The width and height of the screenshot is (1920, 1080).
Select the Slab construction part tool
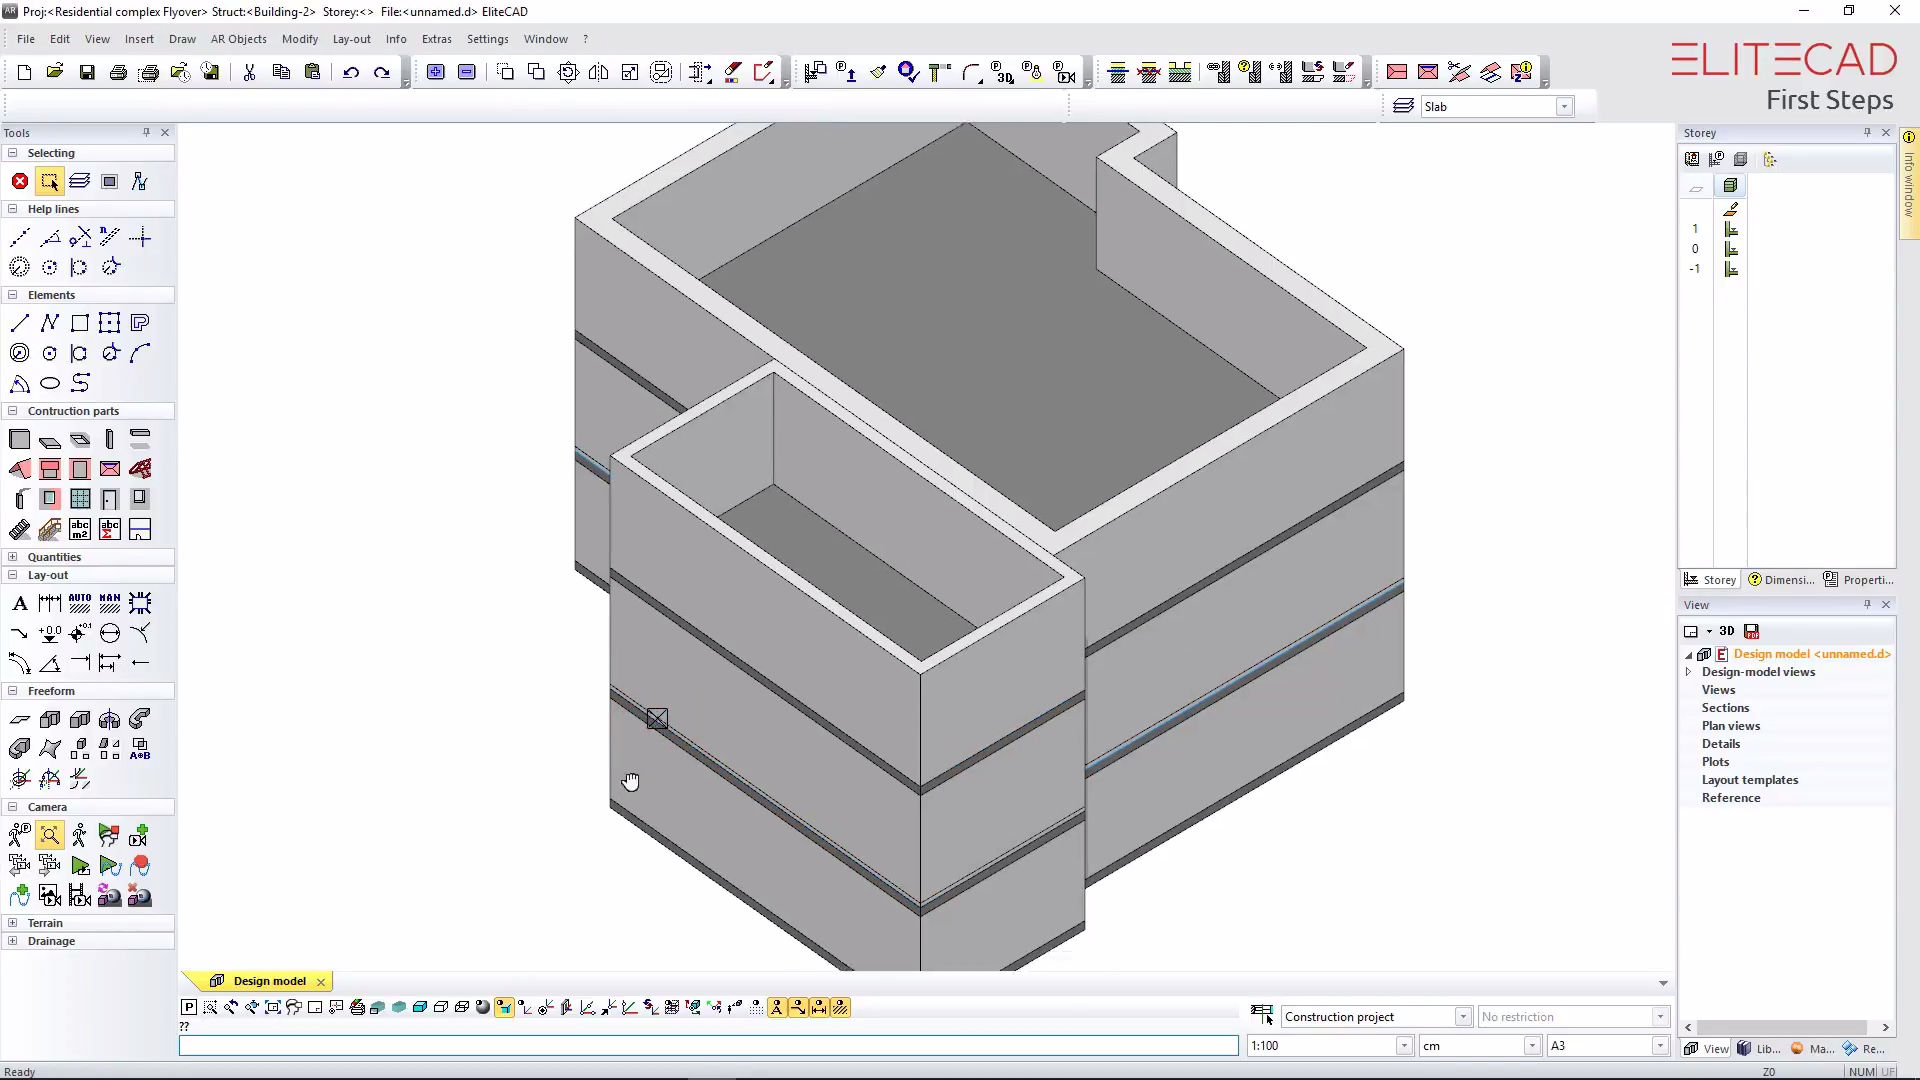50,439
